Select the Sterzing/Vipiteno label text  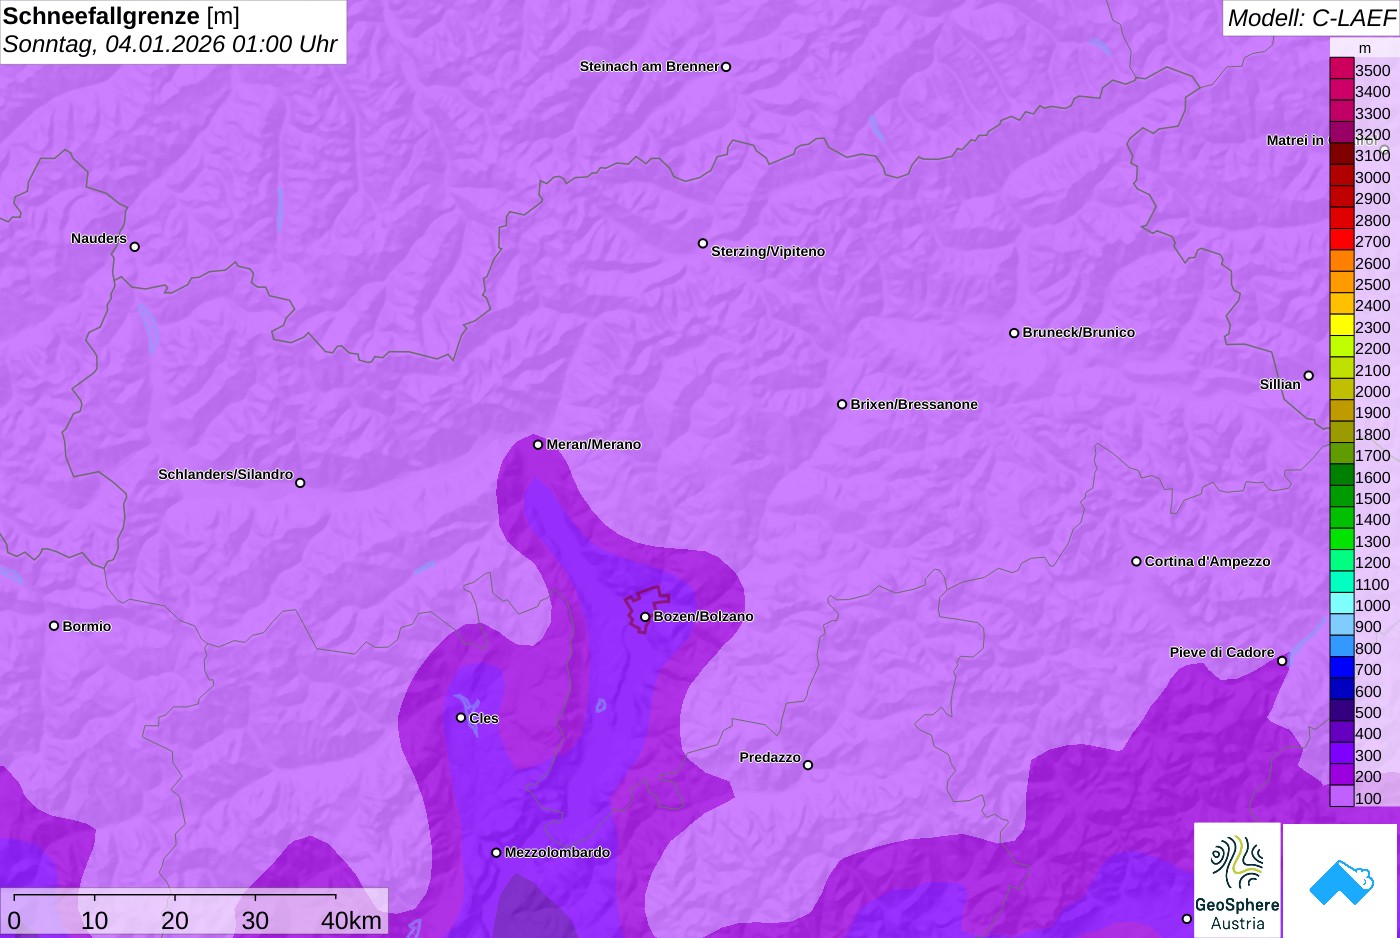(x=768, y=252)
